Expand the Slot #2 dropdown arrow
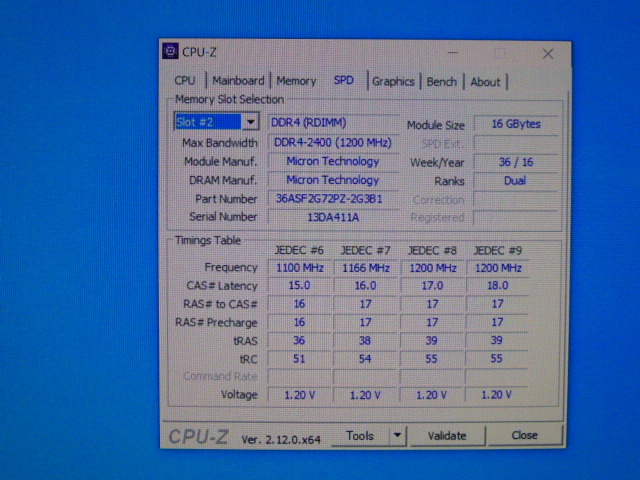This screenshot has height=480, width=640. point(251,122)
